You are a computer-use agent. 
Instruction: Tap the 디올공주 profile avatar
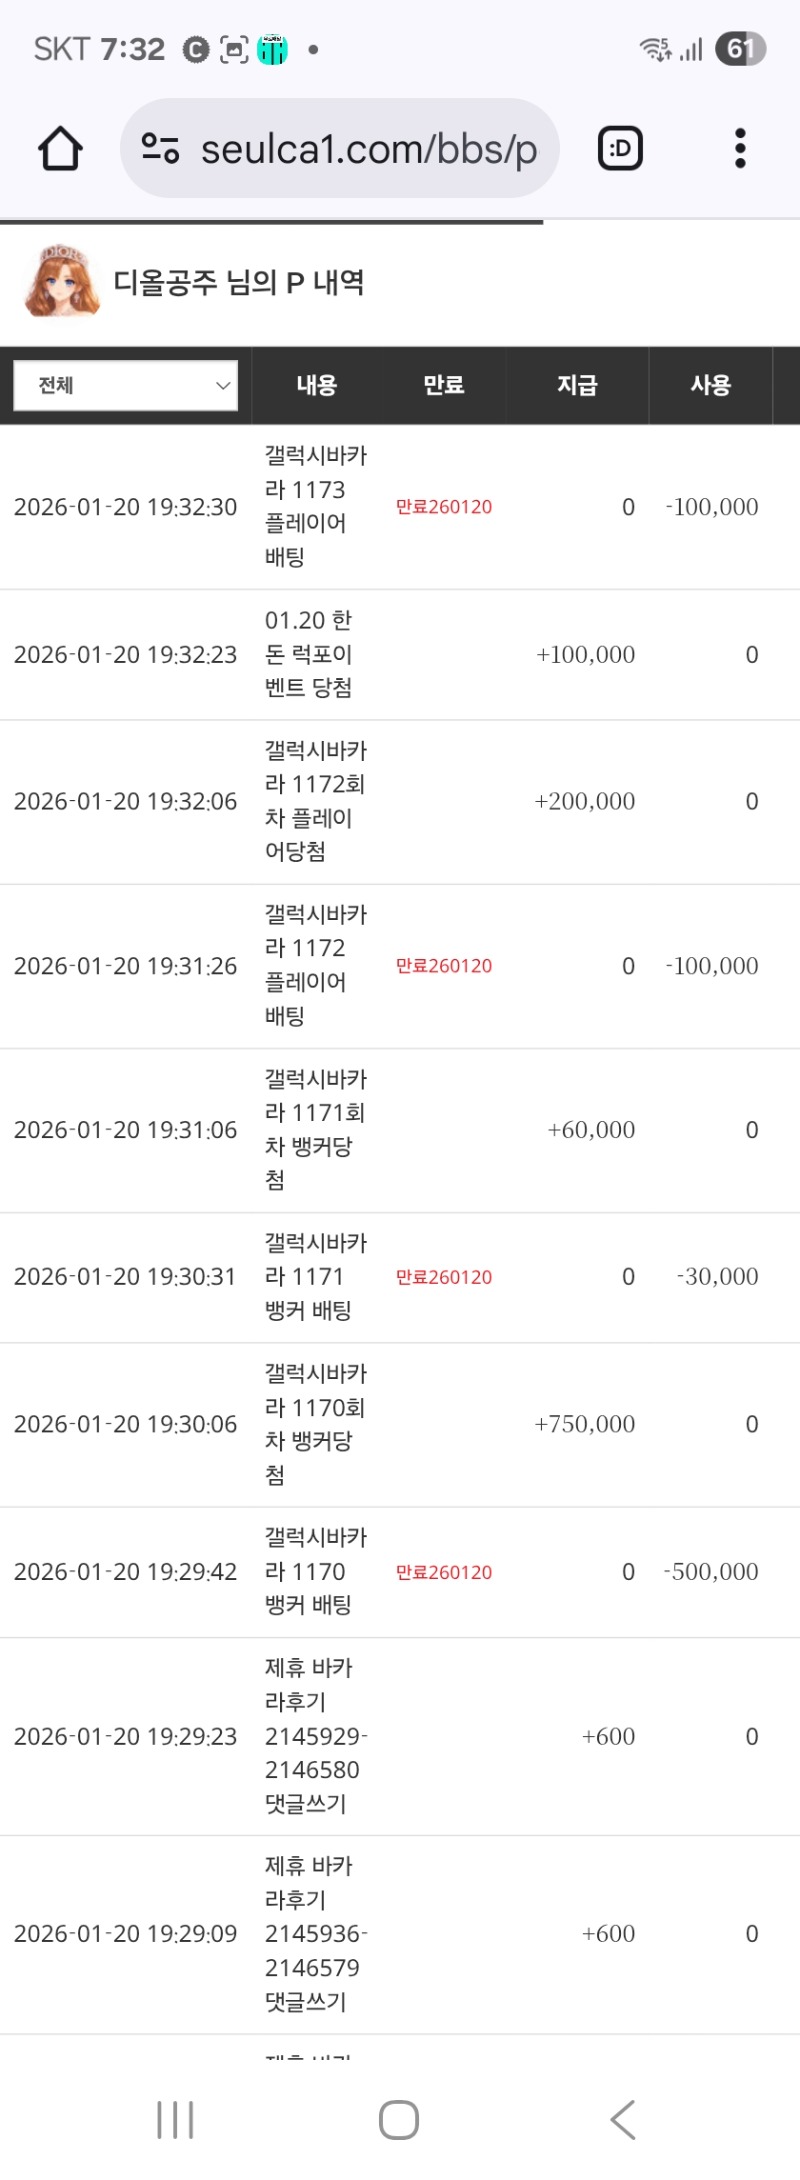coord(62,282)
